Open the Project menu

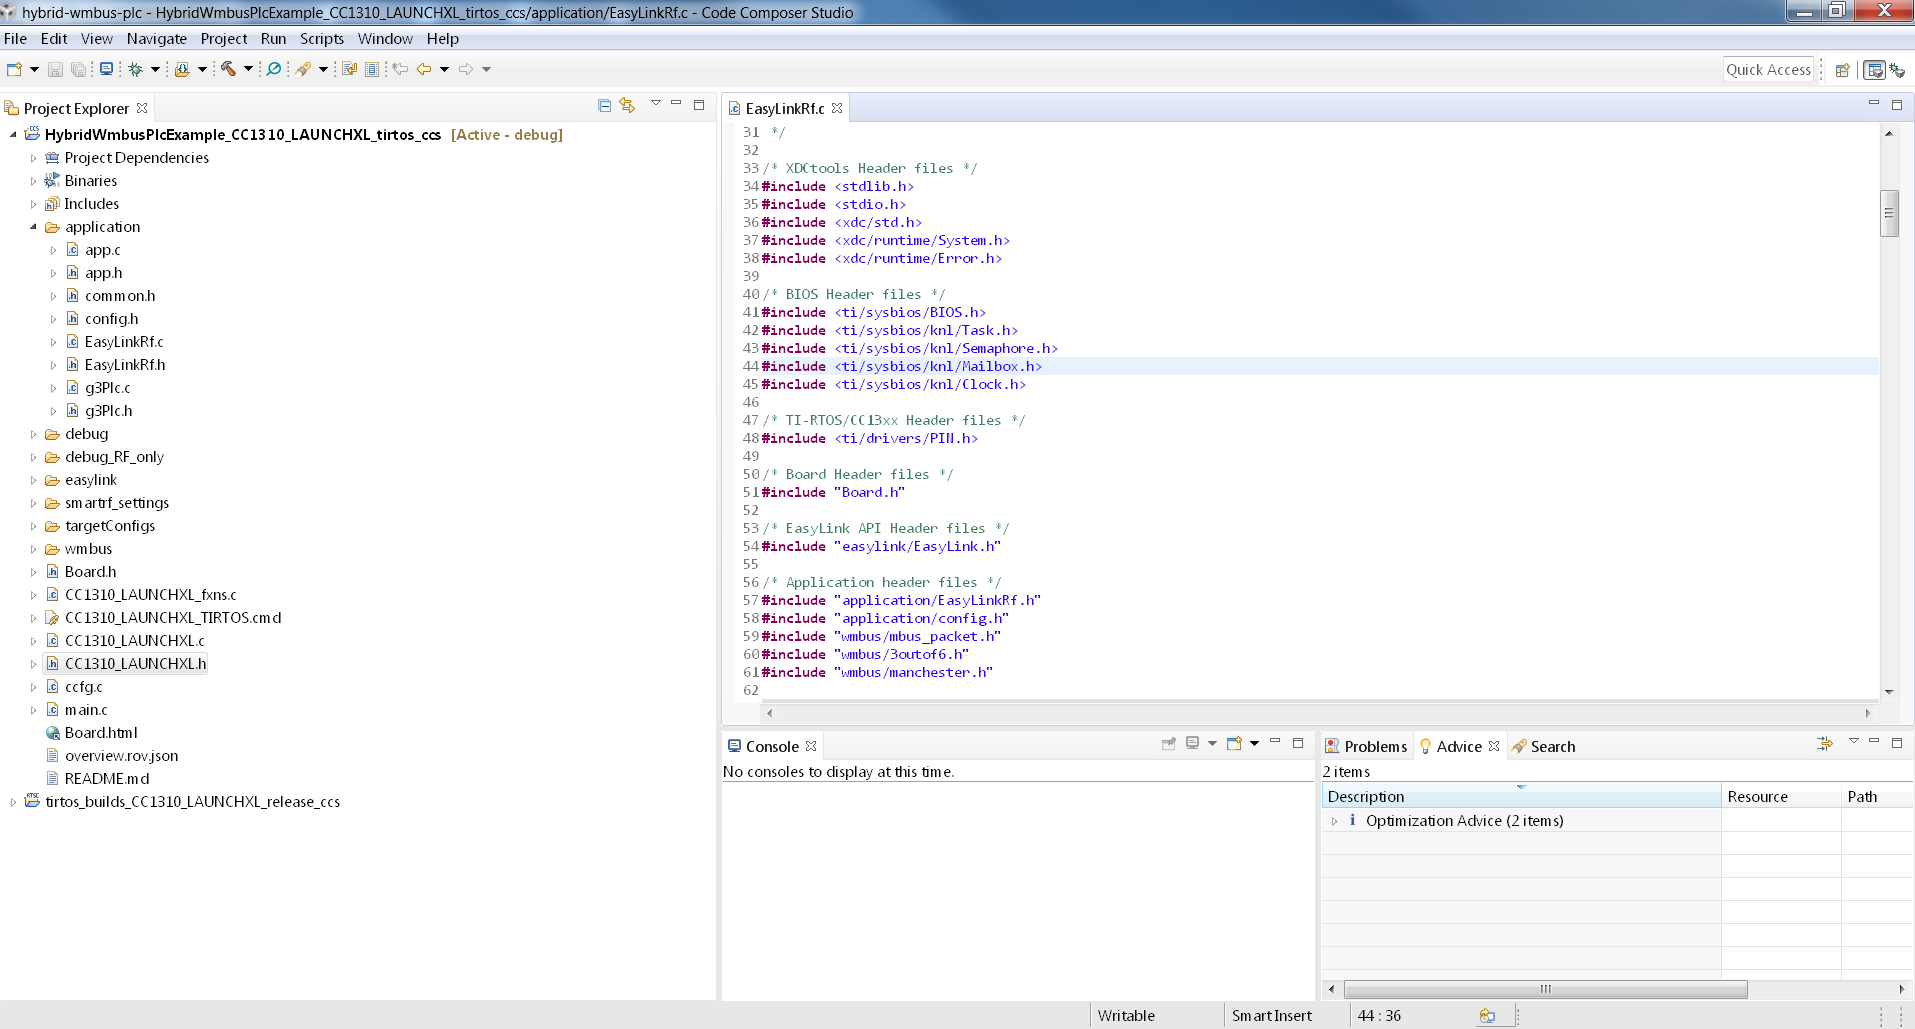point(224,39)
